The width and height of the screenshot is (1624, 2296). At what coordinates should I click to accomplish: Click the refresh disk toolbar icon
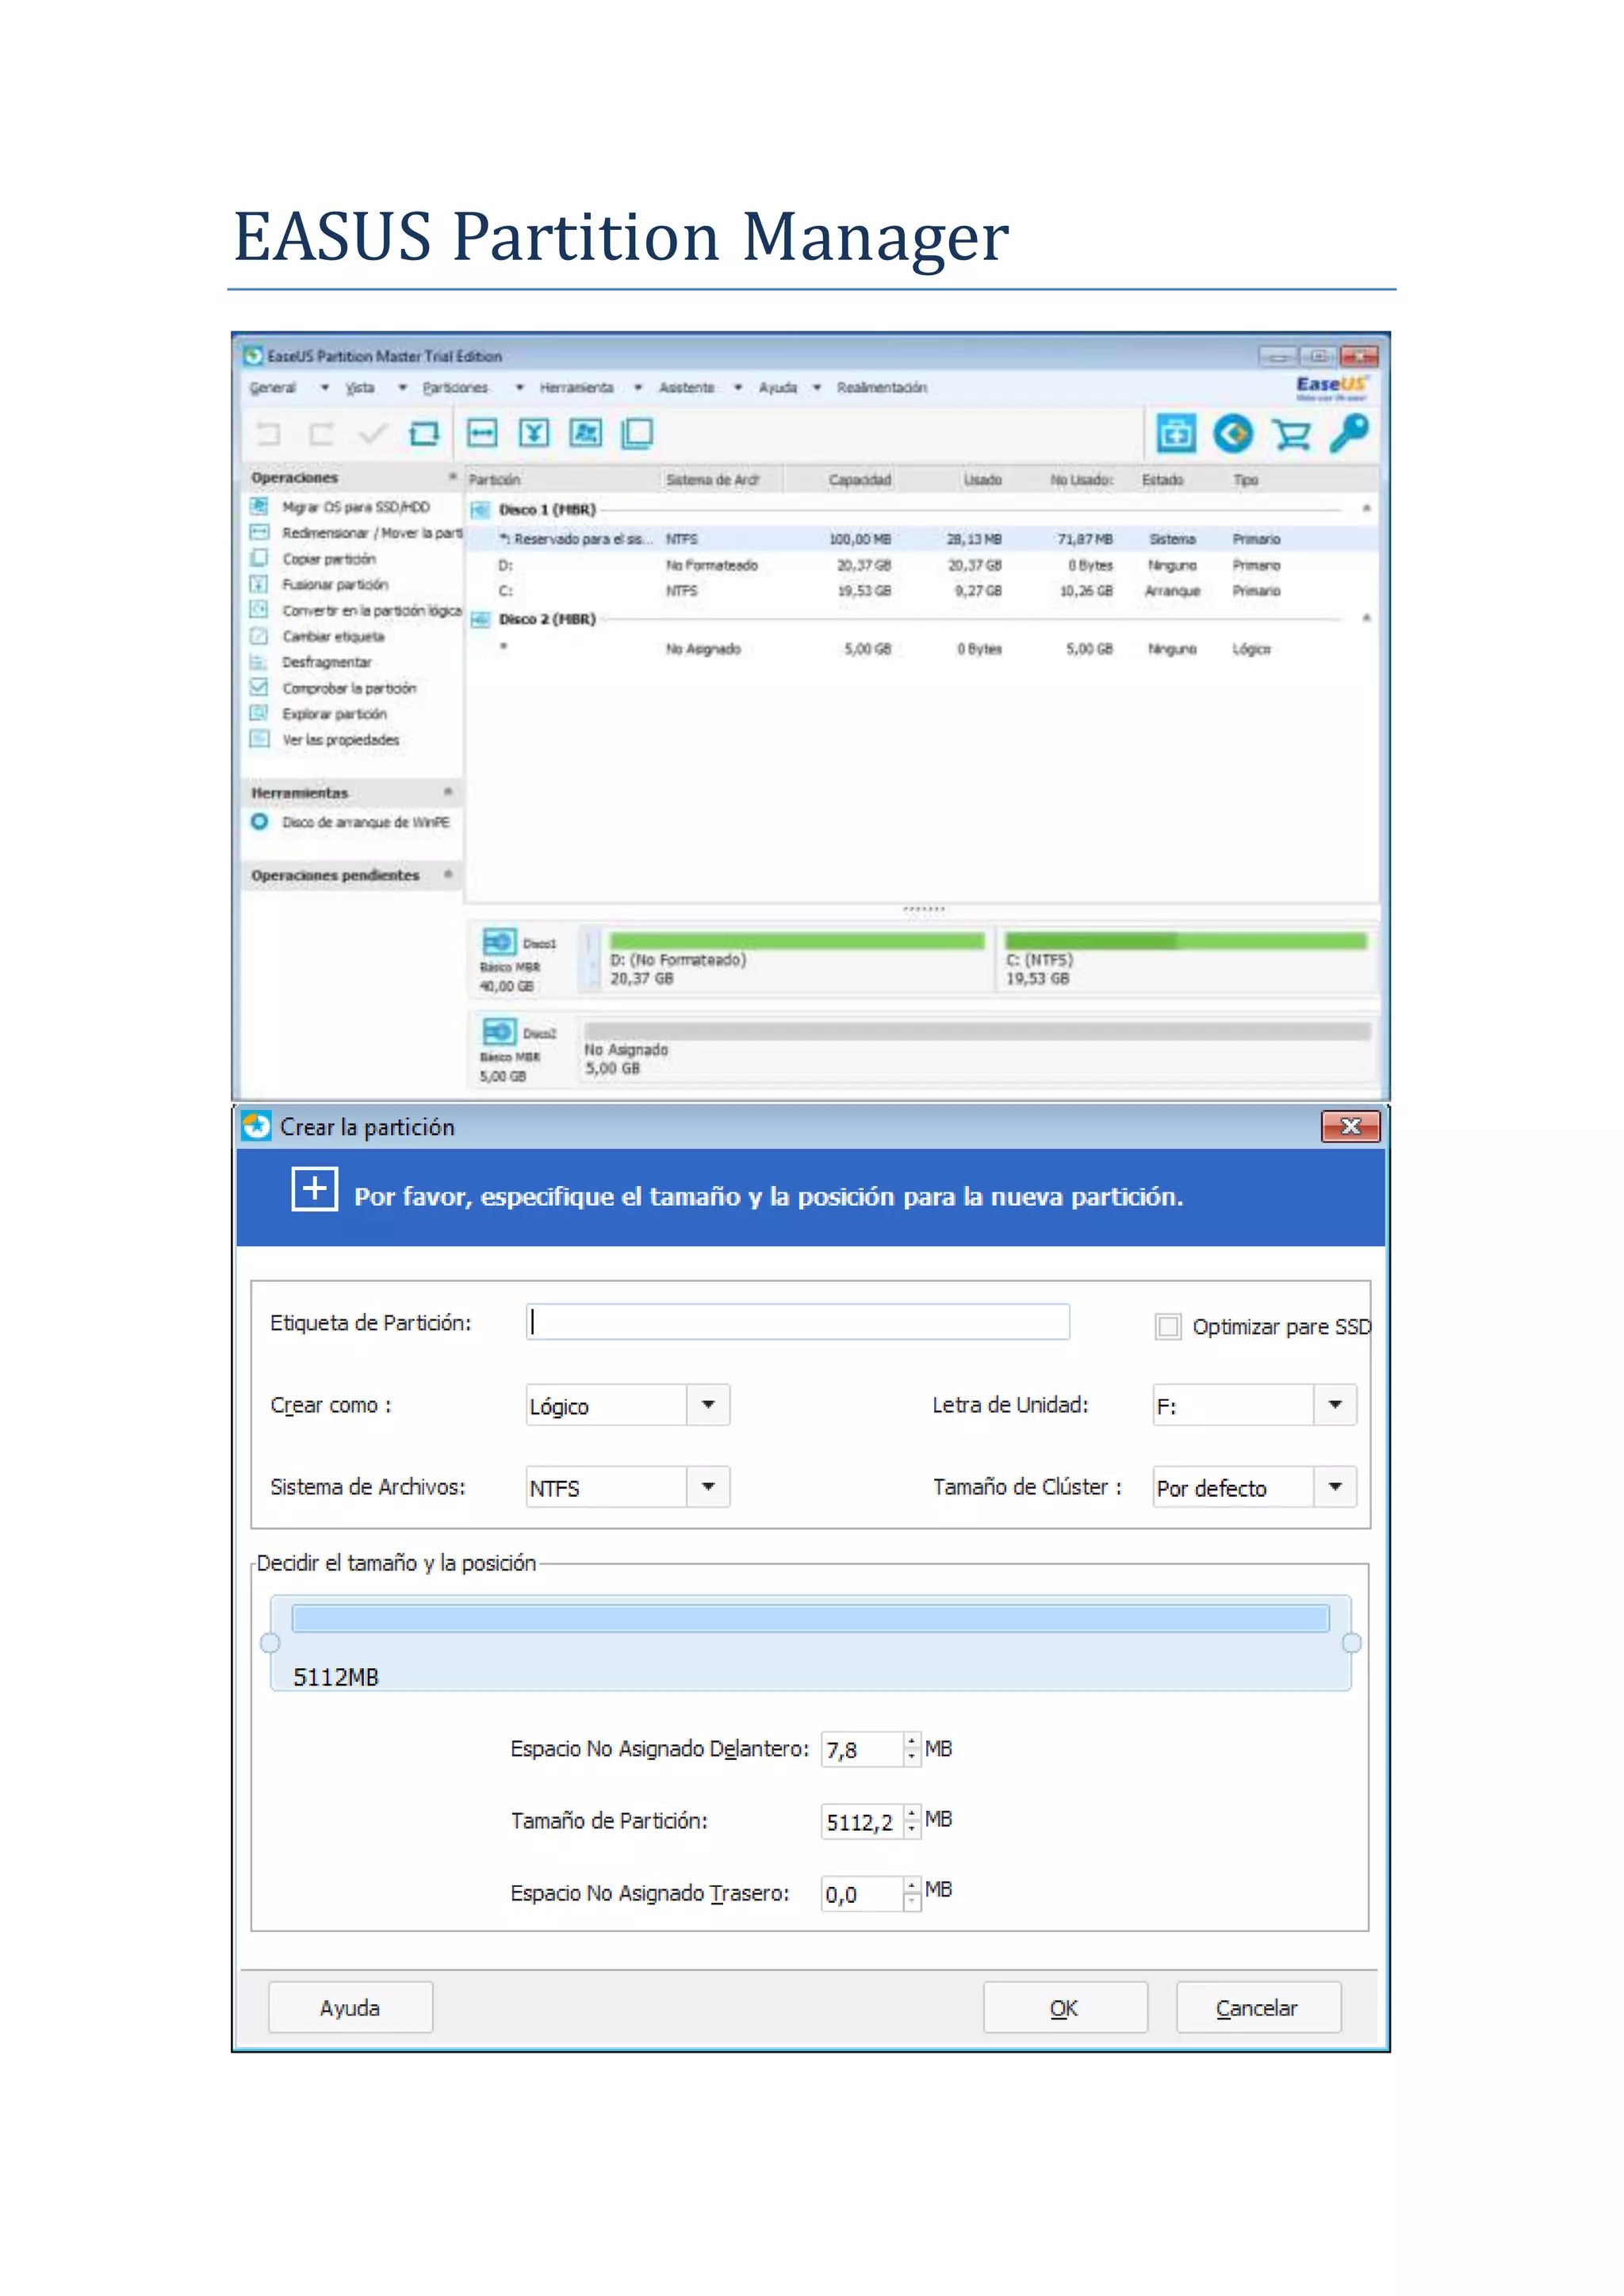[424, 433]
